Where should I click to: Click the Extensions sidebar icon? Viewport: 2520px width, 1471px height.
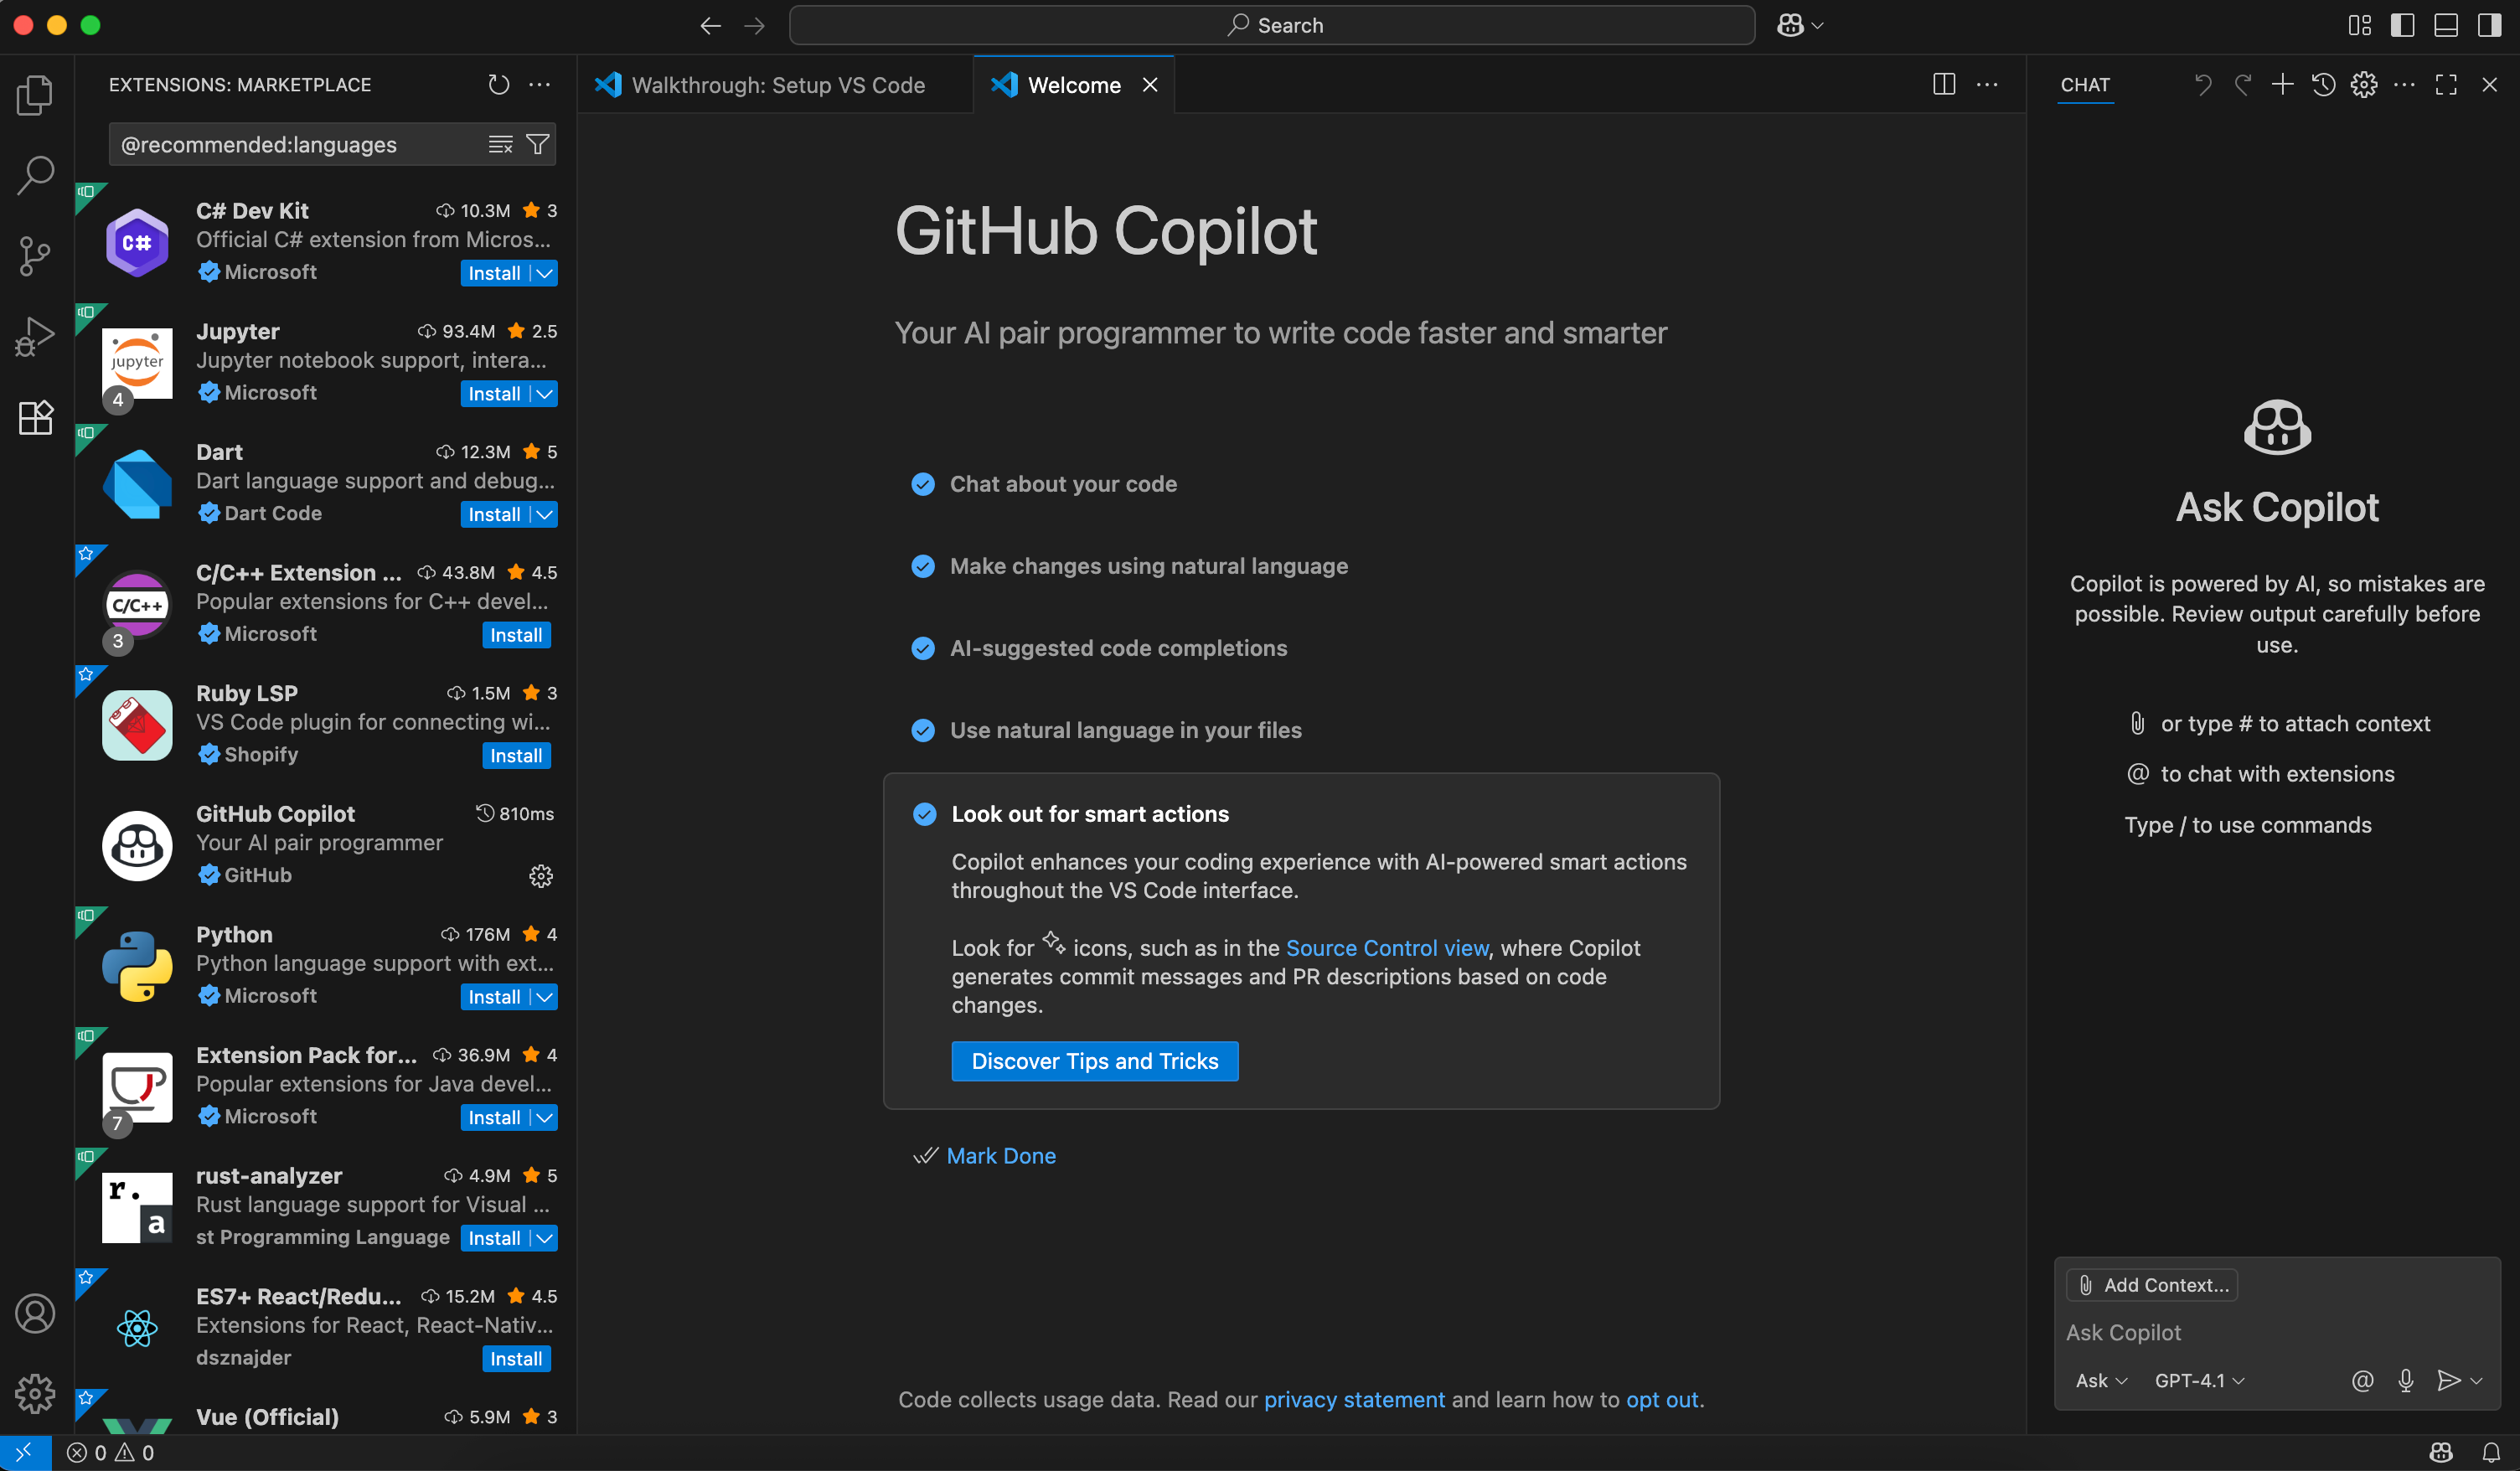pos(35,417)
